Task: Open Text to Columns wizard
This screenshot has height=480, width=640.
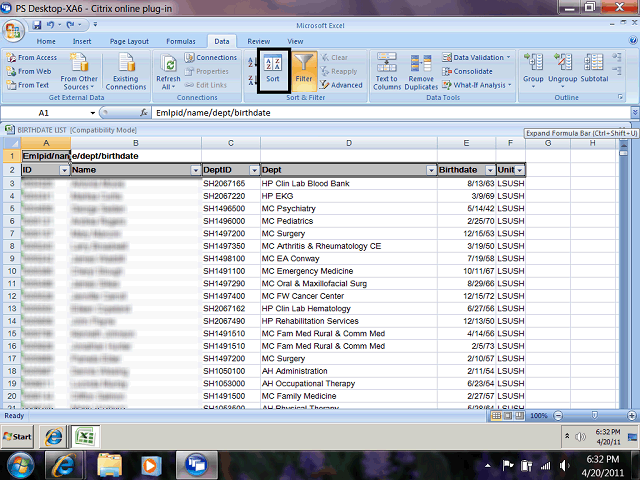Action: pyautogui.click(x=386, y=72)
